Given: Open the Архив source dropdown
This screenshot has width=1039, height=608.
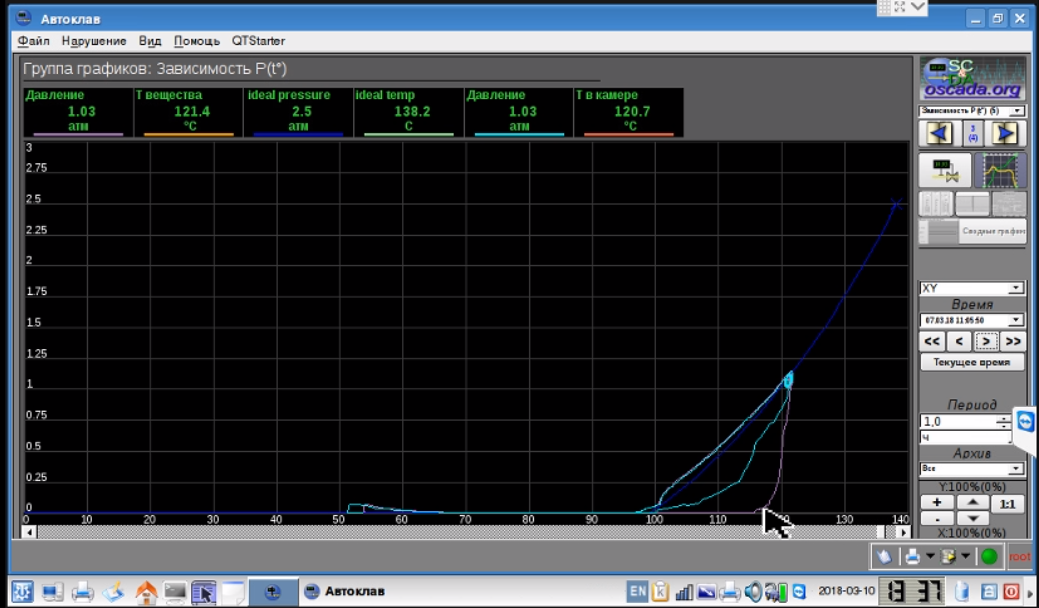Looking at the screenshot, I should pos(971,468).
